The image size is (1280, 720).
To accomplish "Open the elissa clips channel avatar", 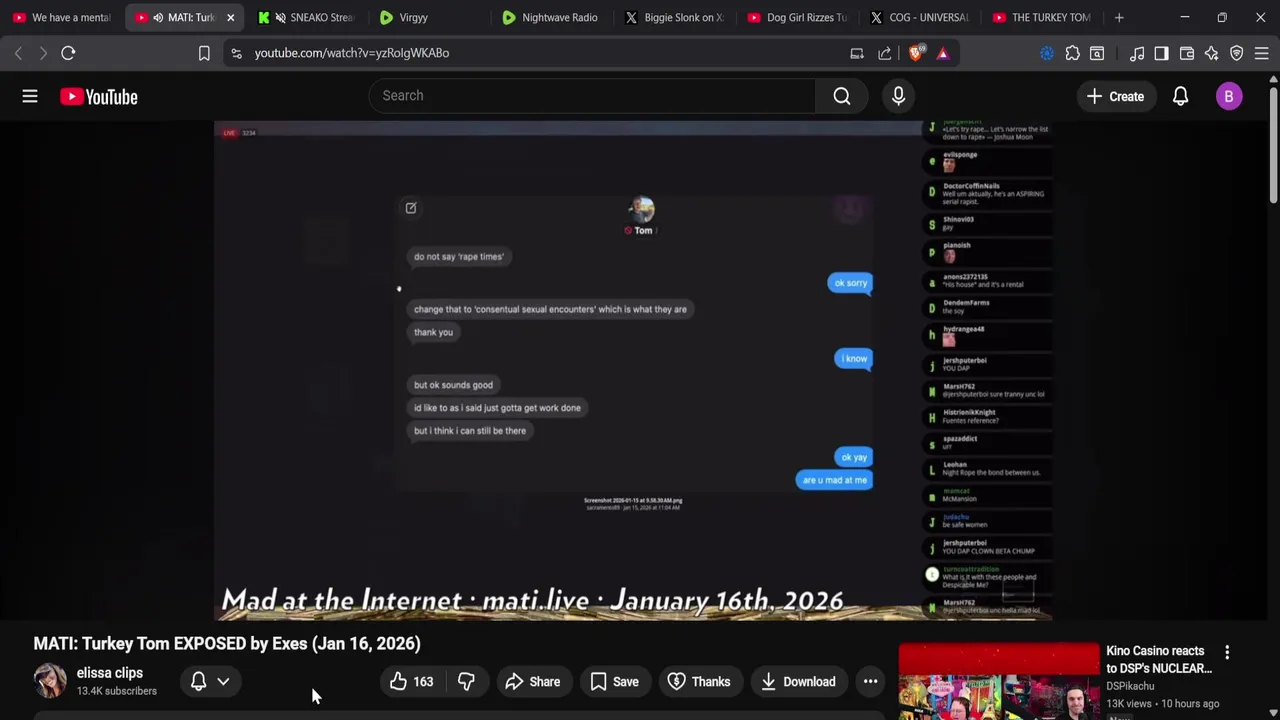I will pos(50,681).
